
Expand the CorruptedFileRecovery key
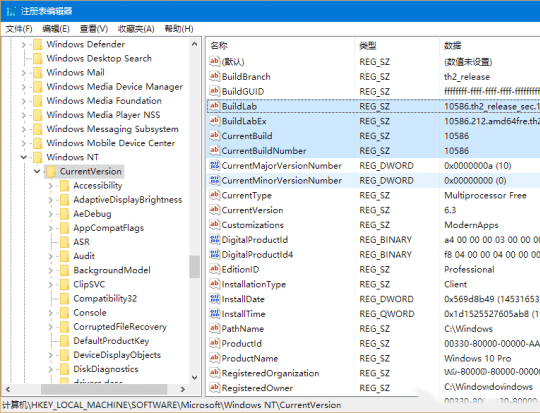(x=50, y=327)
